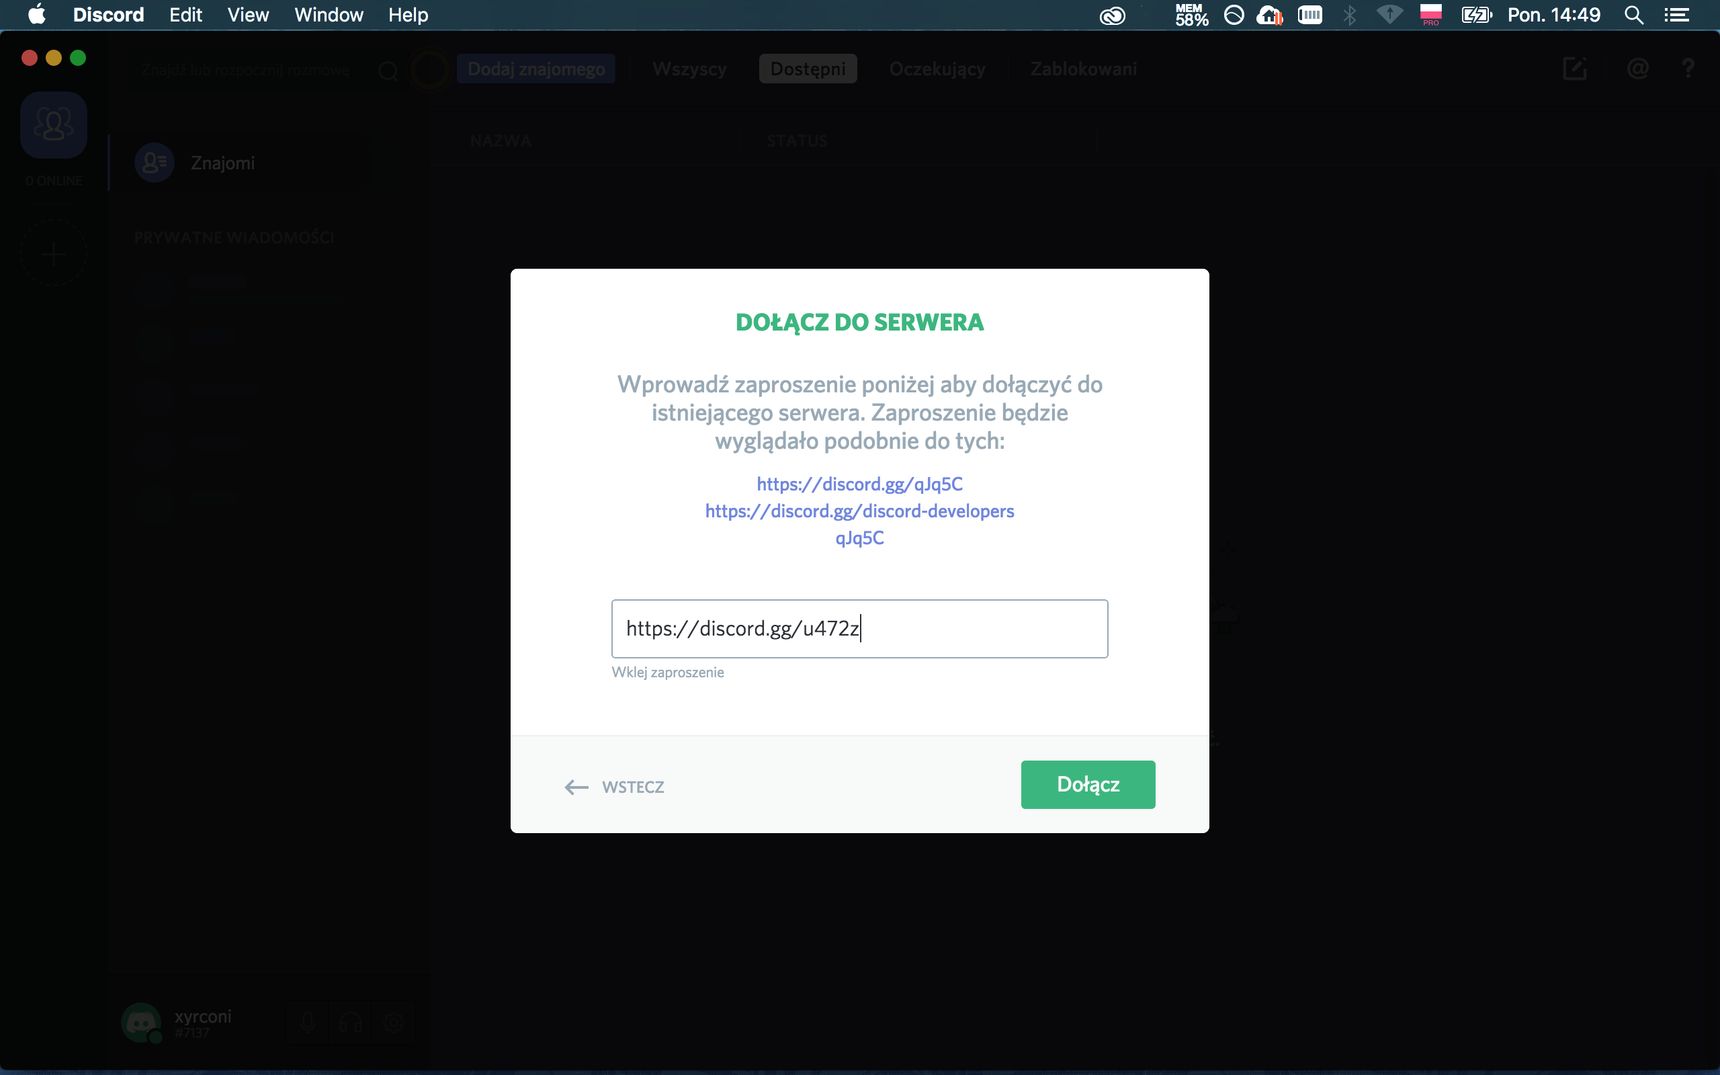Open the Apple menu
Viewport: 1720px width, 1075px height.
[x=37, y=15]
